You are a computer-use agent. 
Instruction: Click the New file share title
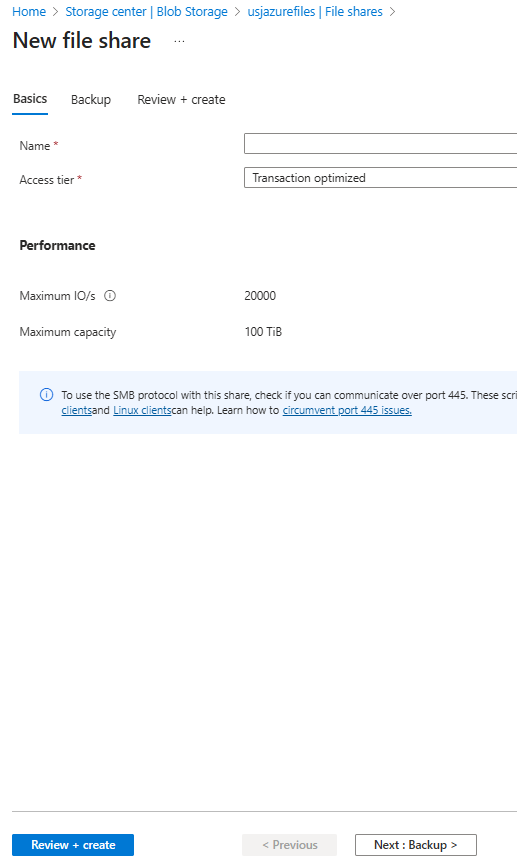pos(82,41)
